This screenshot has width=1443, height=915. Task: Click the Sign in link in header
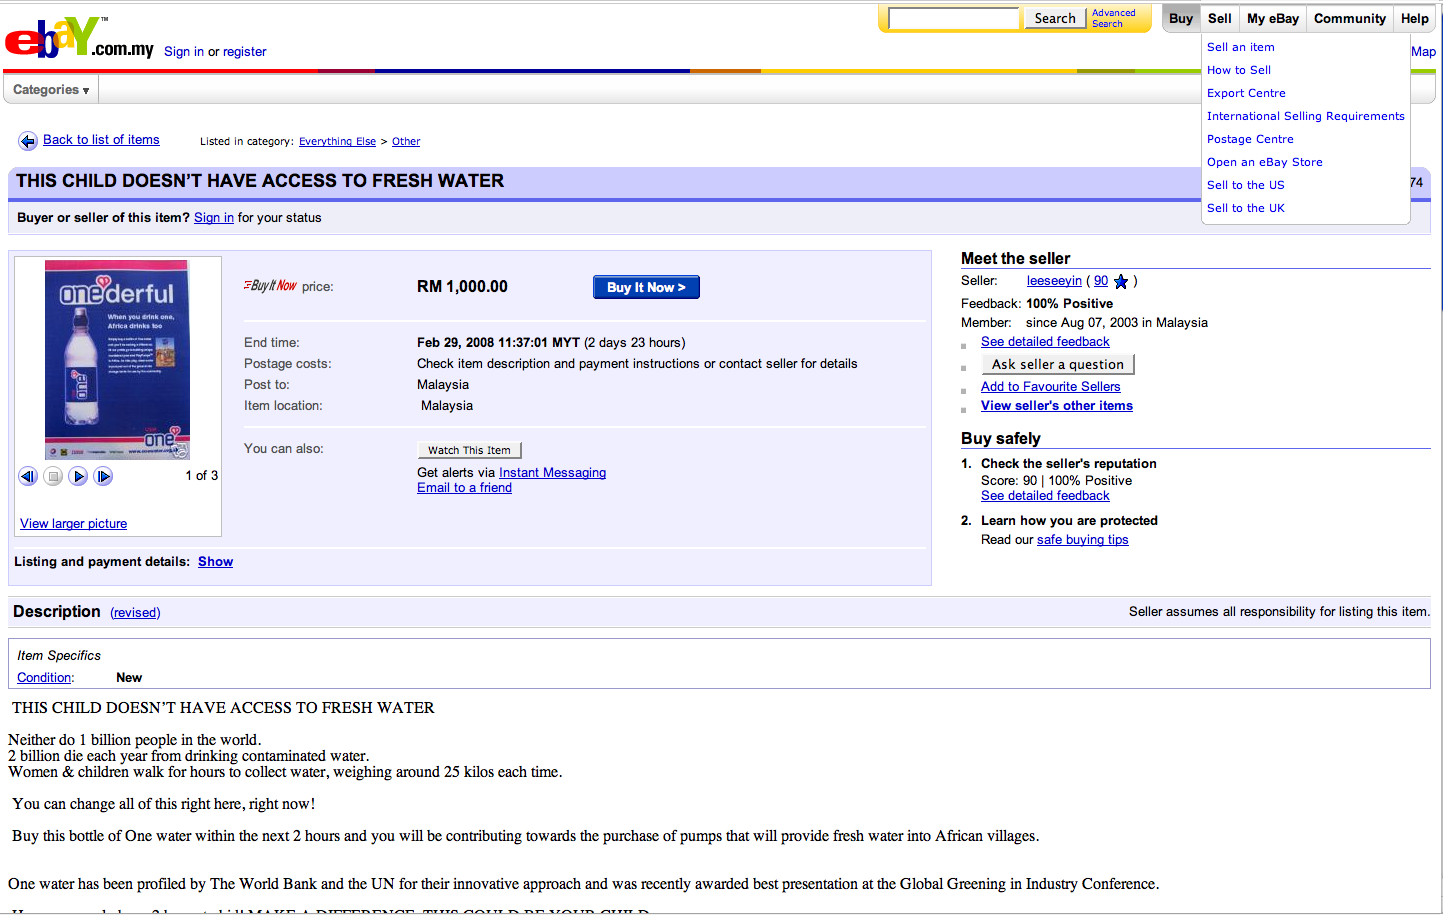coord(184,52)
